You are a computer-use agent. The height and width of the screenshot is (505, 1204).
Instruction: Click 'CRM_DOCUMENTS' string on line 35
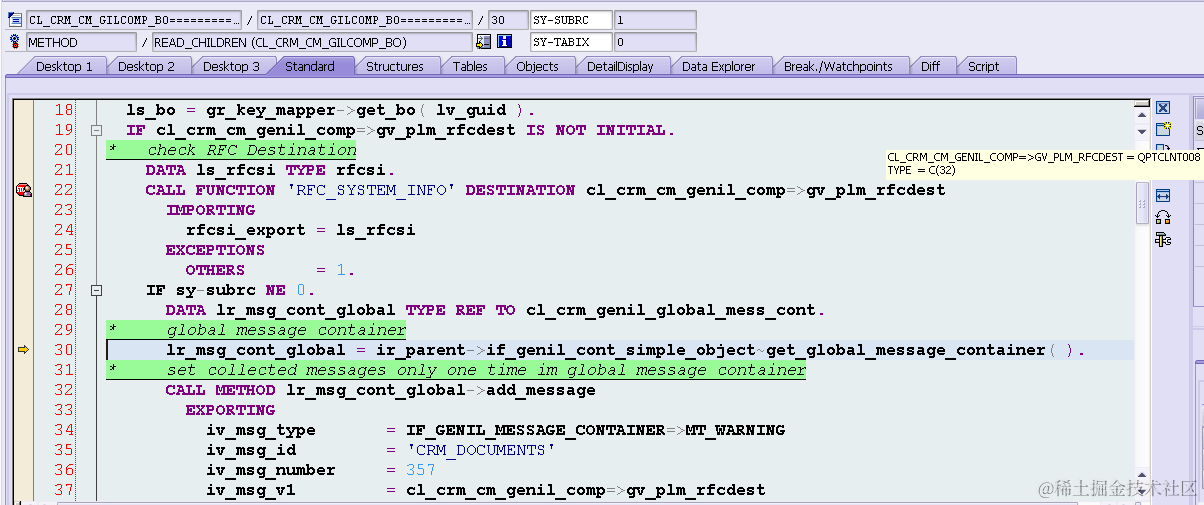[481, 450]
